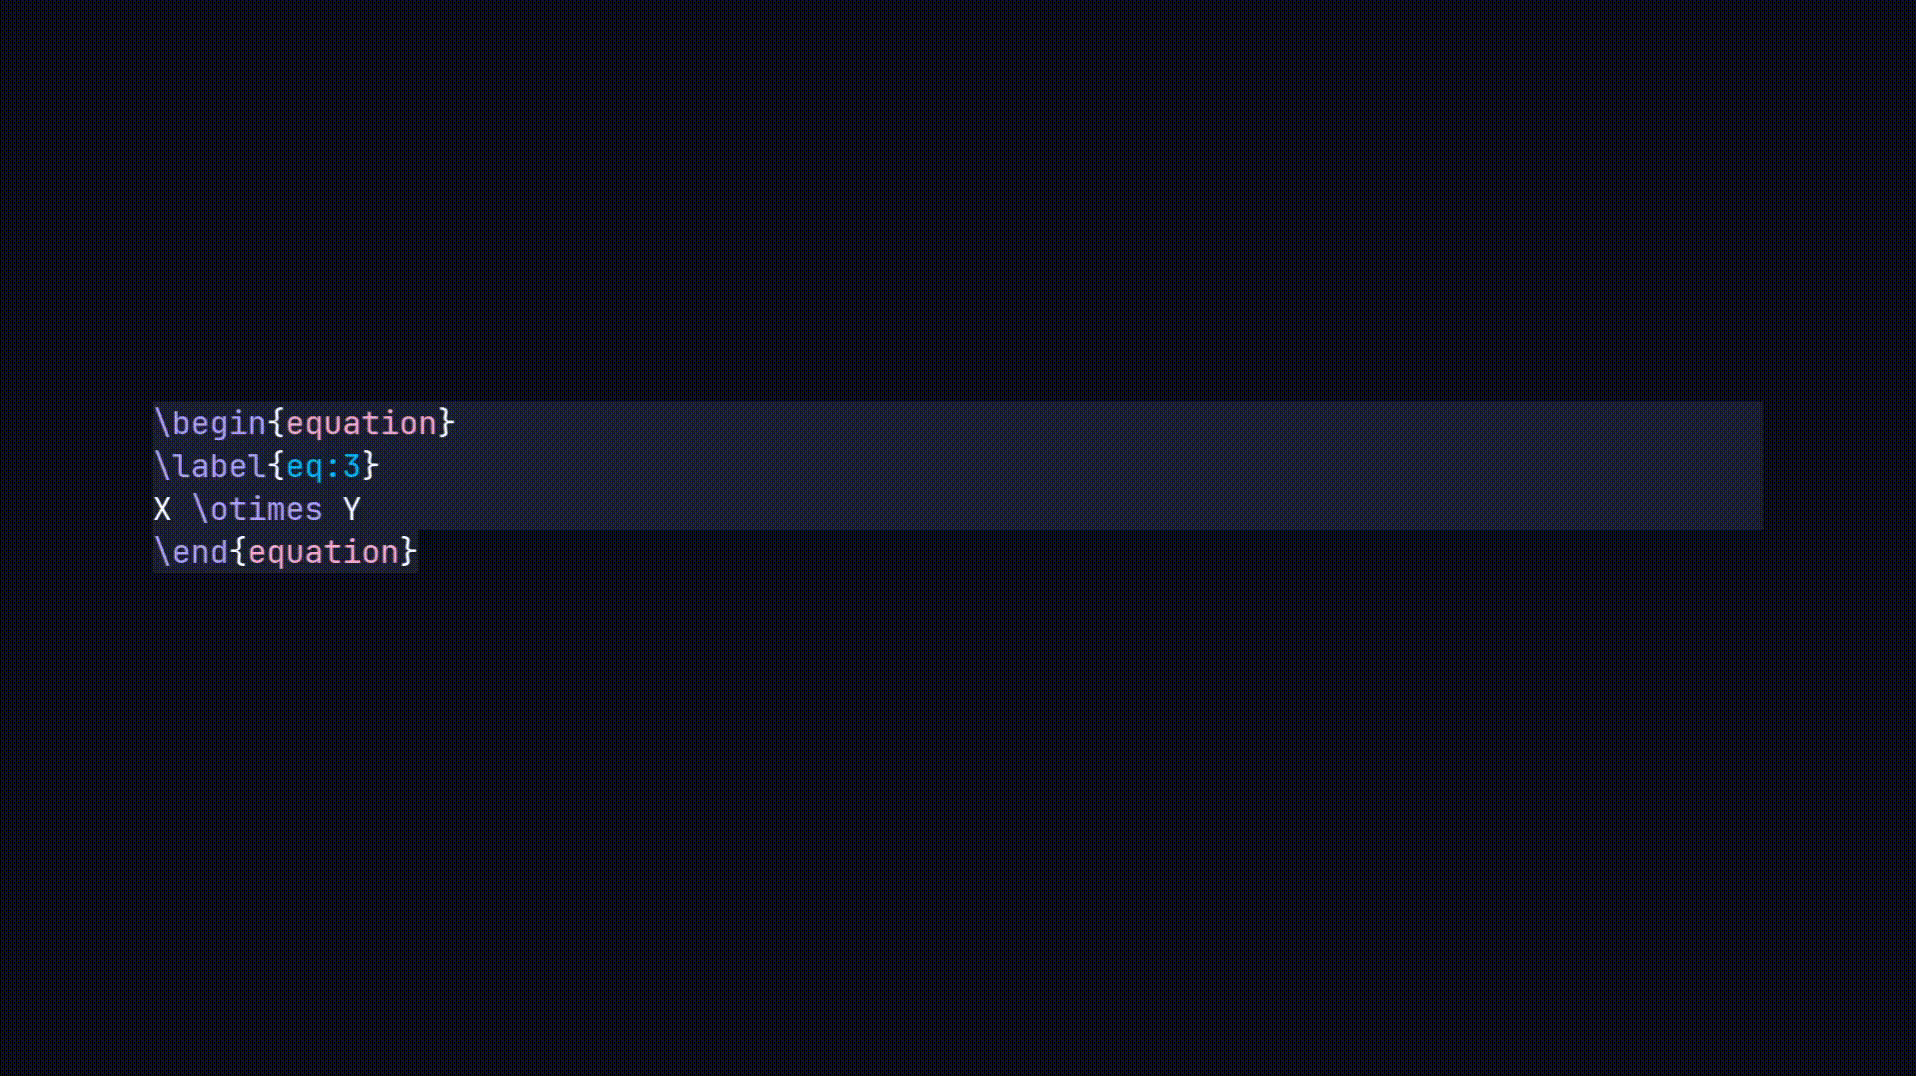Screen dimensions: 1916x1076
Task: Click the closing brace after eq:3
Action: pos(371,467)
